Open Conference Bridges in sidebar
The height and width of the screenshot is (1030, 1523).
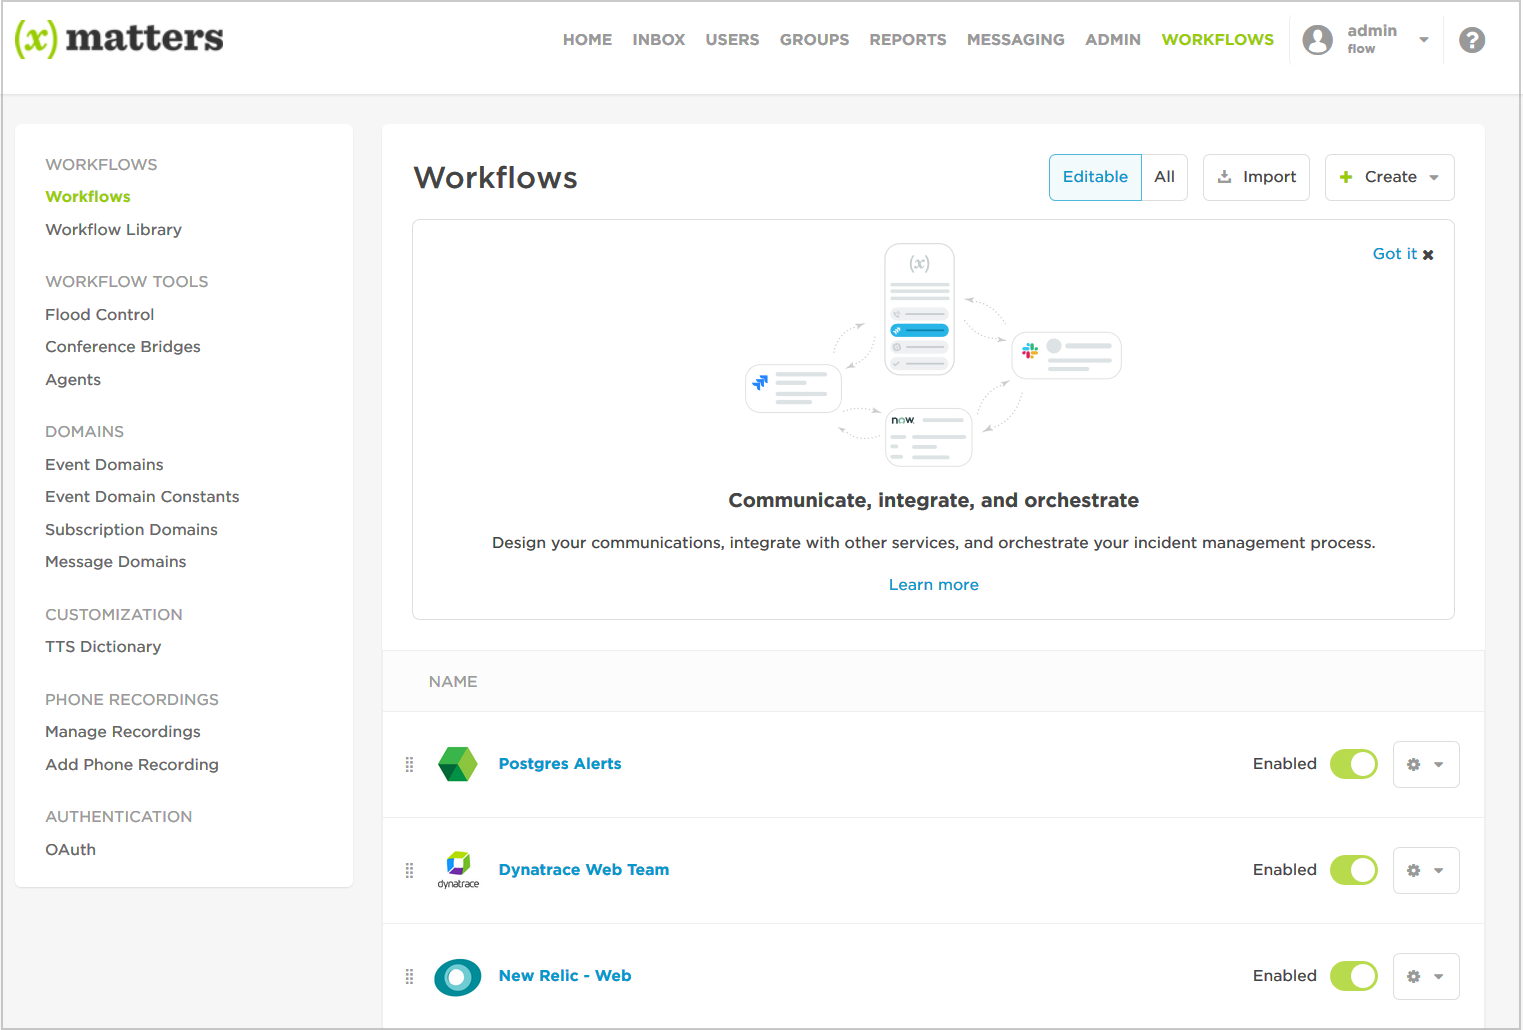pyautogui.click(x=123, y=347)
